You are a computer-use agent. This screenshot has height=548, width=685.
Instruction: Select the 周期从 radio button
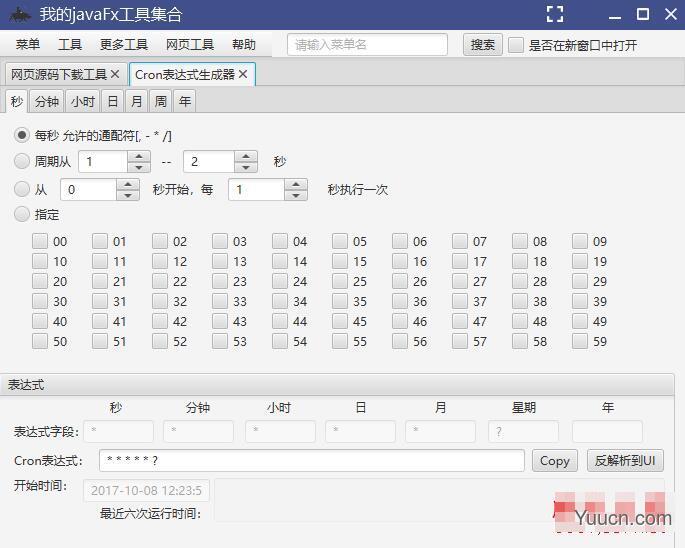pyautogui.click(x=22, y=161)
